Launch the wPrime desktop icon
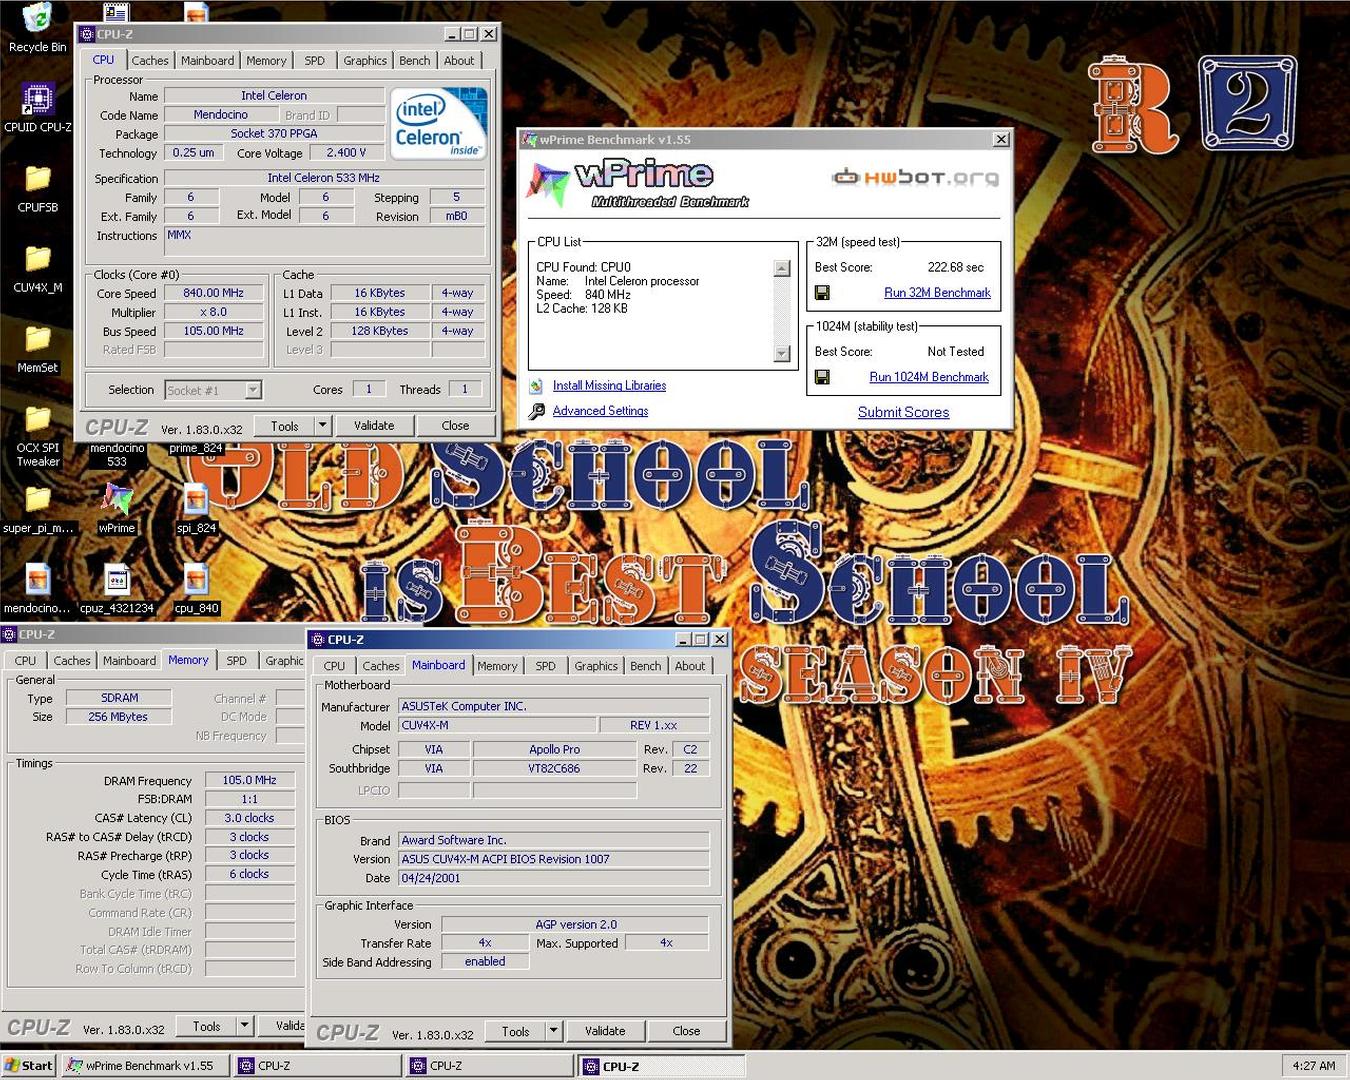Viewport: 1350px width, 1080px height. click(117, 508)
